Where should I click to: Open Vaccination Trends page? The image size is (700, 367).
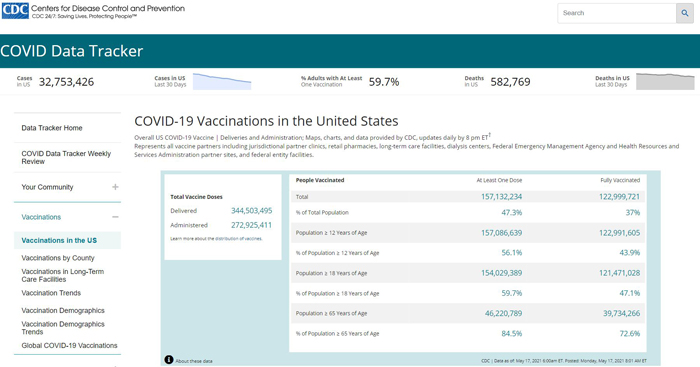coord(51,293)
